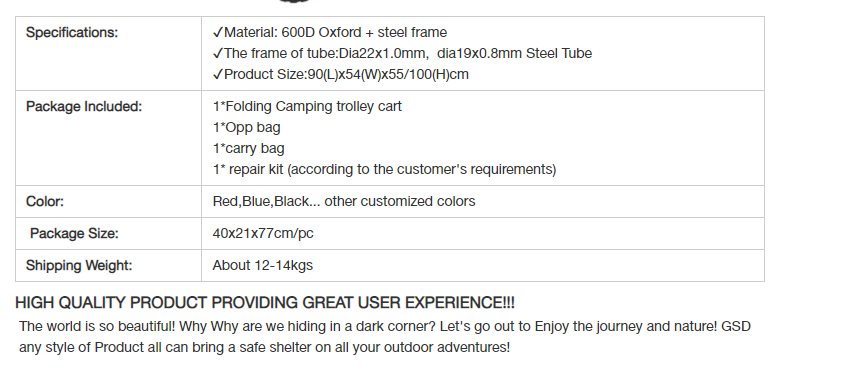
Task: Click '1*Folding Camping trolley cart' line
Action: (307, 106)
